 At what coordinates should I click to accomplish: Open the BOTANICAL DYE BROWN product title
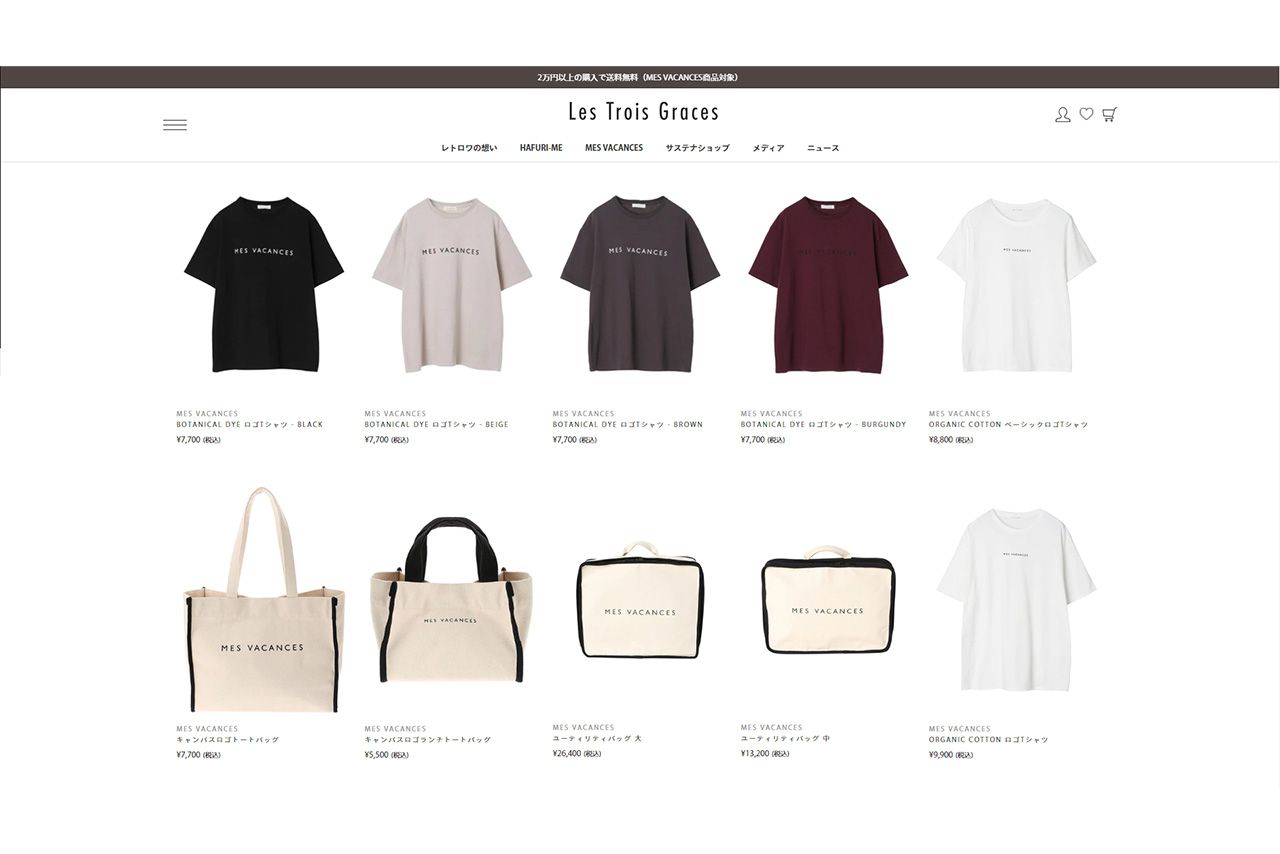[x=628, y=425]
